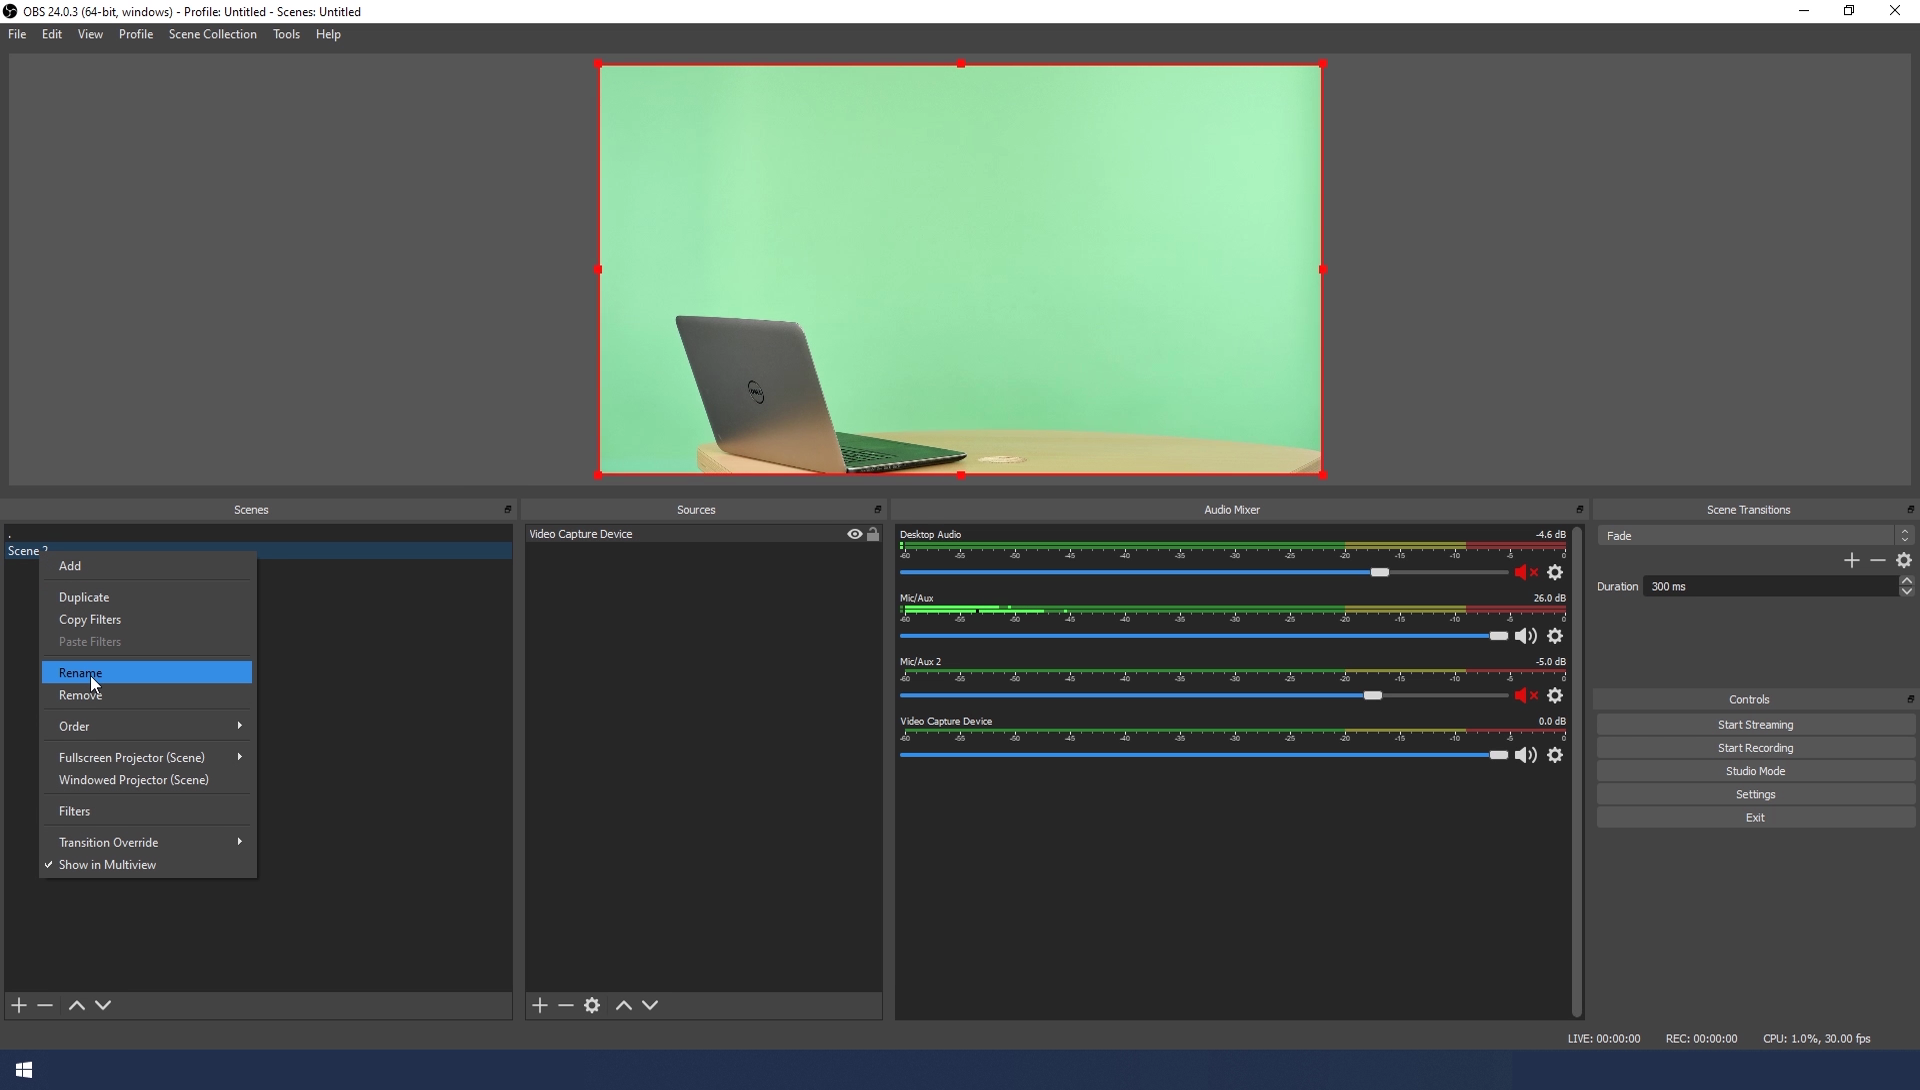Viewport: 1920px width, 1090px height.
Task: Click the Mic/Aux volume slider handle
Action: (x=1498, y=636)
